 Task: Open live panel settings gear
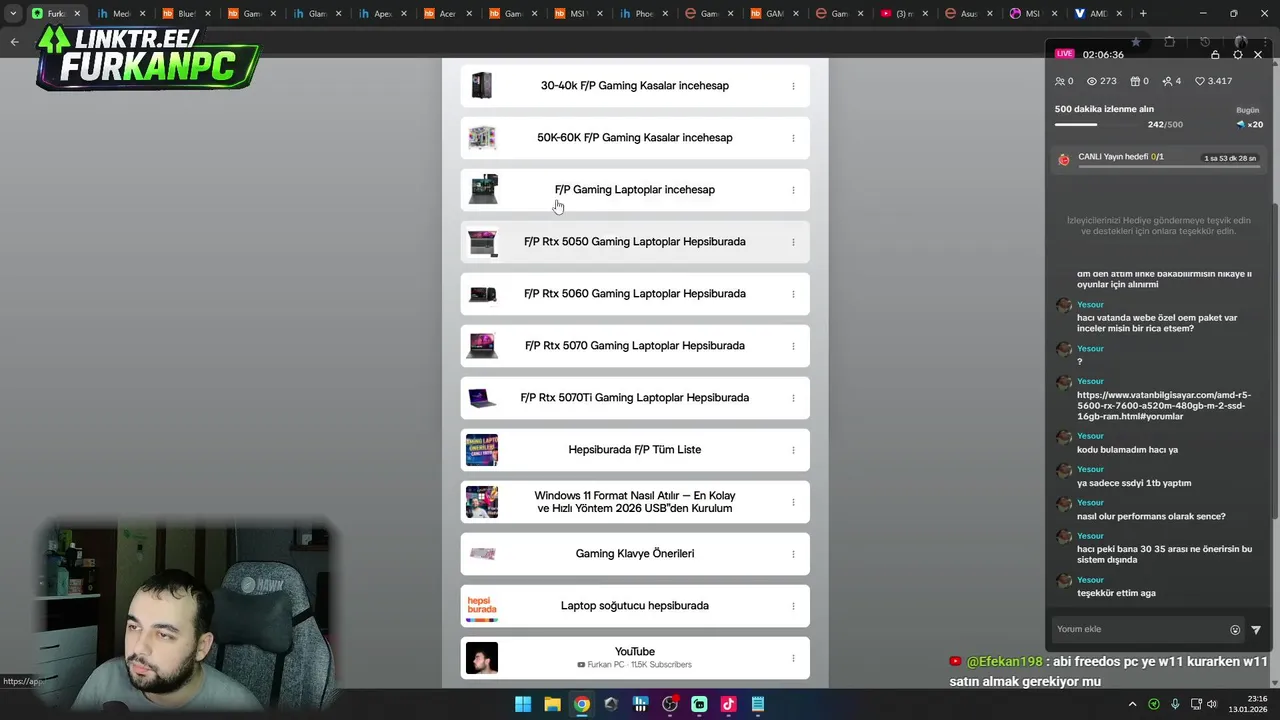[1238, 55]
